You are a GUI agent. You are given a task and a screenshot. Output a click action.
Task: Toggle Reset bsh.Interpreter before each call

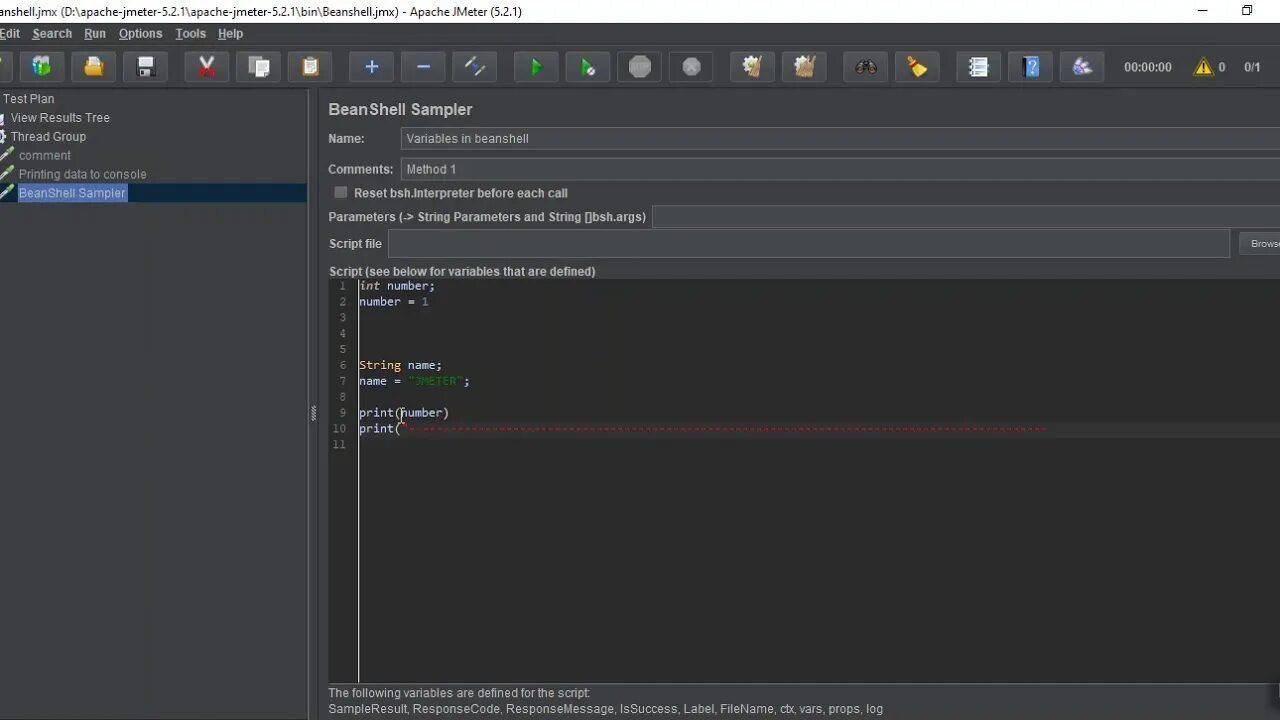click(x=341, y=193)
